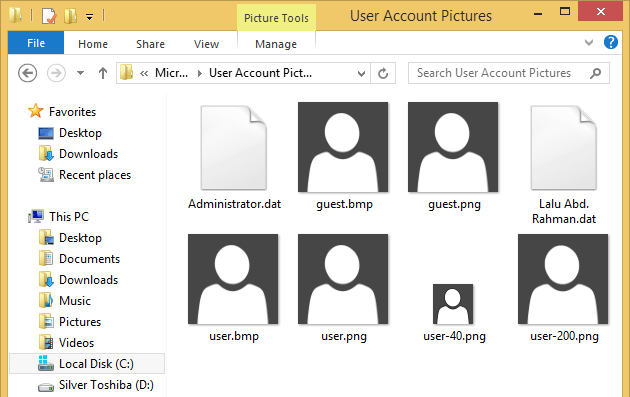
Task: Open Desktop under This PC
Action: pyautogui.click(x=80, y=238)
